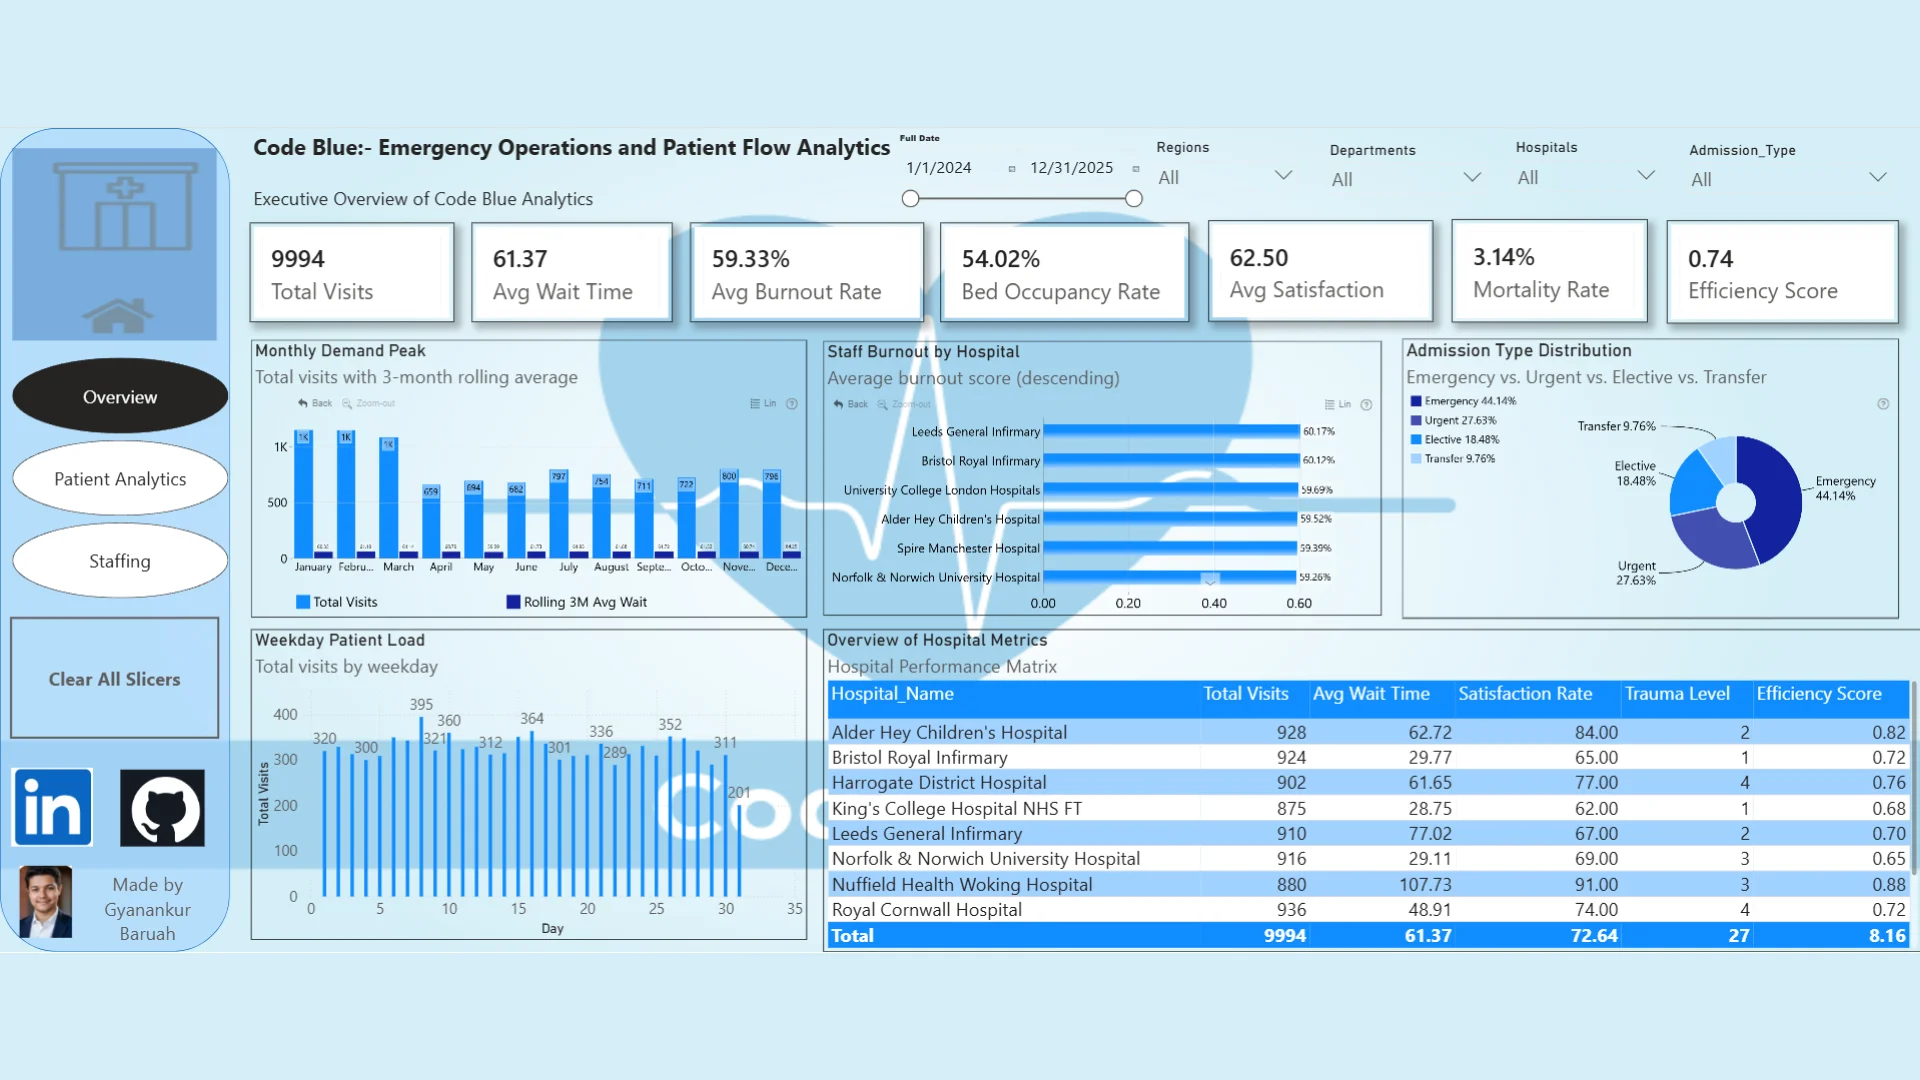Screen dimensions: 1920x1080
Task: Open the GitHub icon link
Action: coord(162,807)
